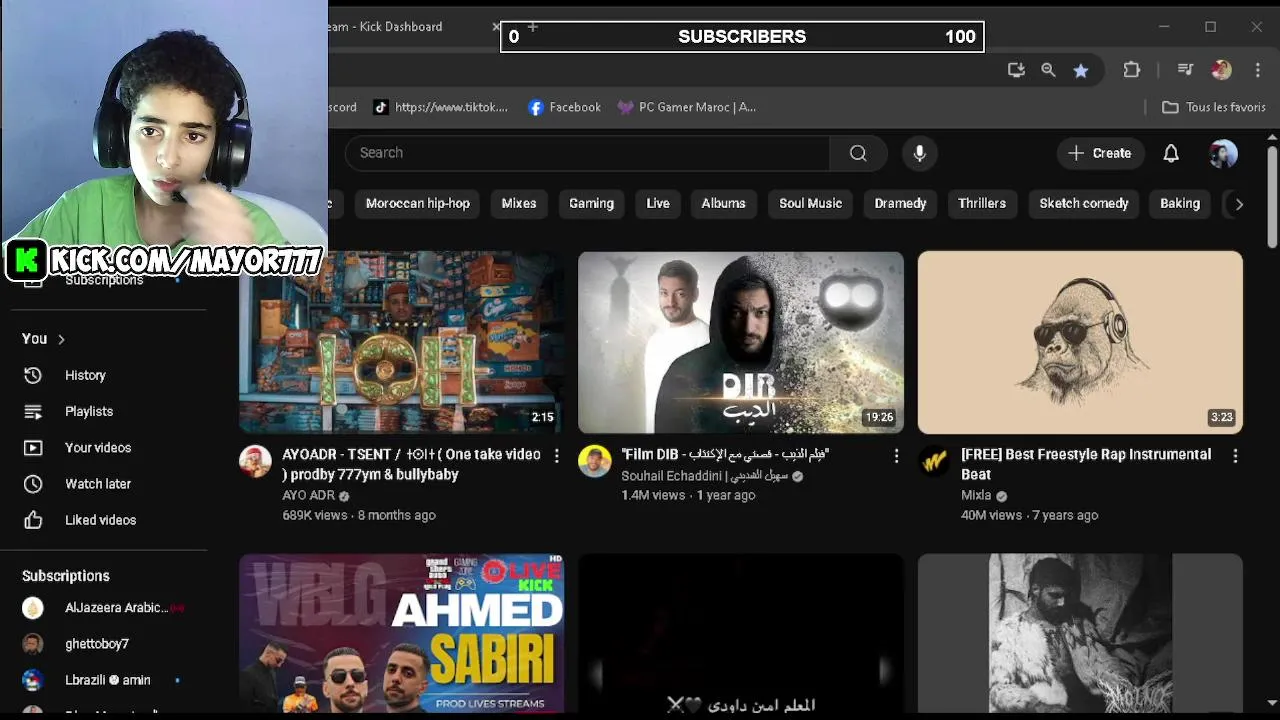Select the Soul Music chip
Image resolution: width=1280 pixels, height=720 pixels.
click(x=810, y=203)
